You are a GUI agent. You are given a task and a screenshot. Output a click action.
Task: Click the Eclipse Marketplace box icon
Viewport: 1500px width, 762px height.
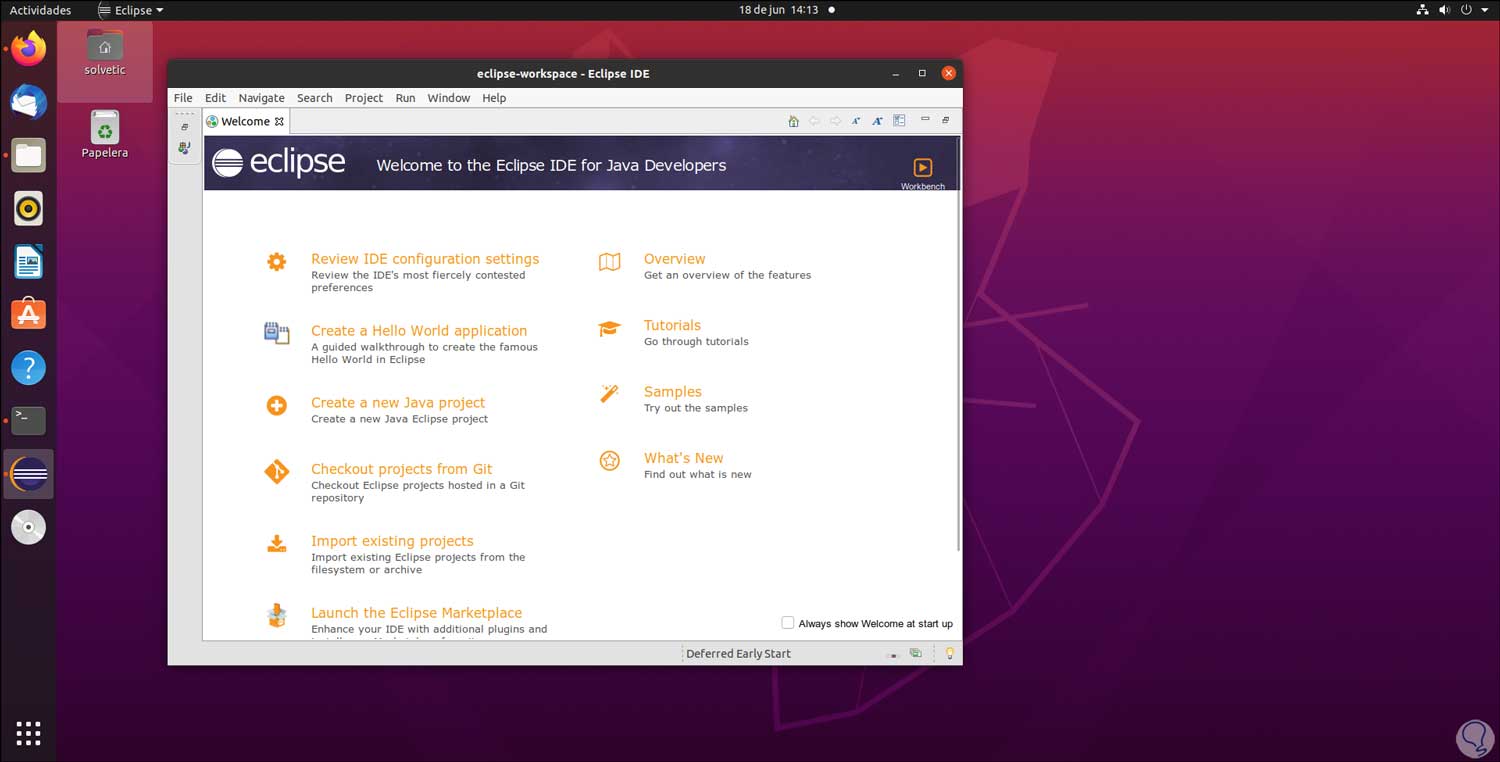pyautogui.click(x=277, y=616)
